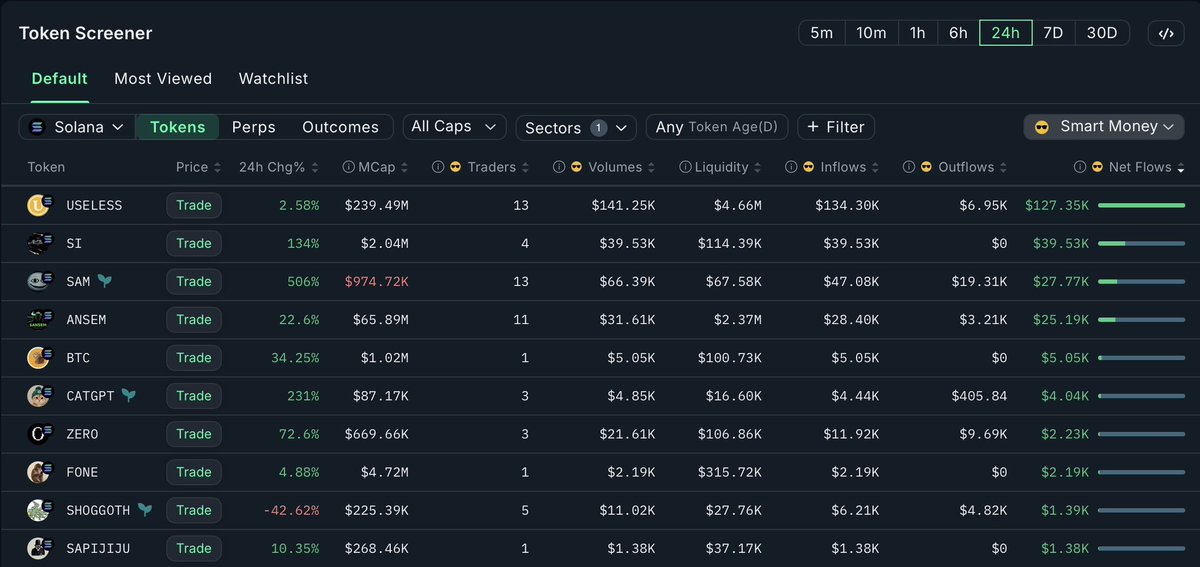Image resolution: width=1200 pixels, height=567 pixels.
Task: Click the USELESS net flow bar
Action: click(1141, 205)
